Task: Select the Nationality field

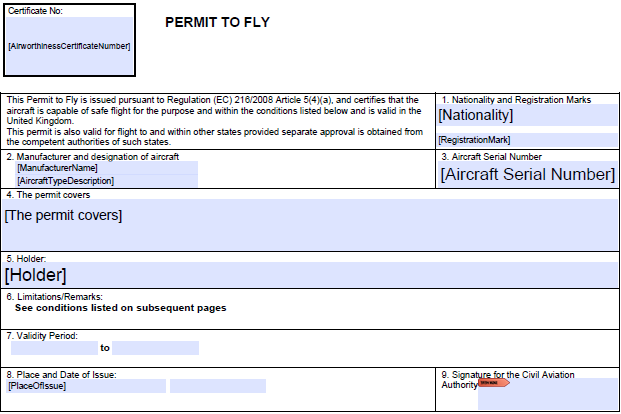Action: coord(527,115)
